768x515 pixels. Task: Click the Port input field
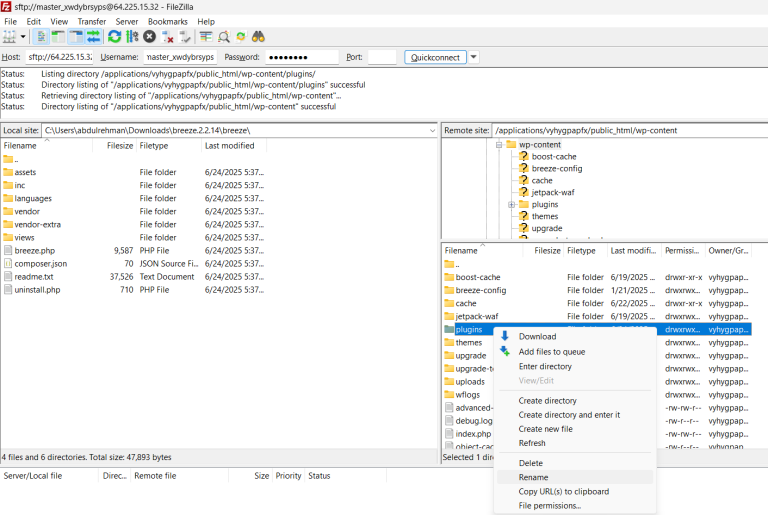click(382, 57)
